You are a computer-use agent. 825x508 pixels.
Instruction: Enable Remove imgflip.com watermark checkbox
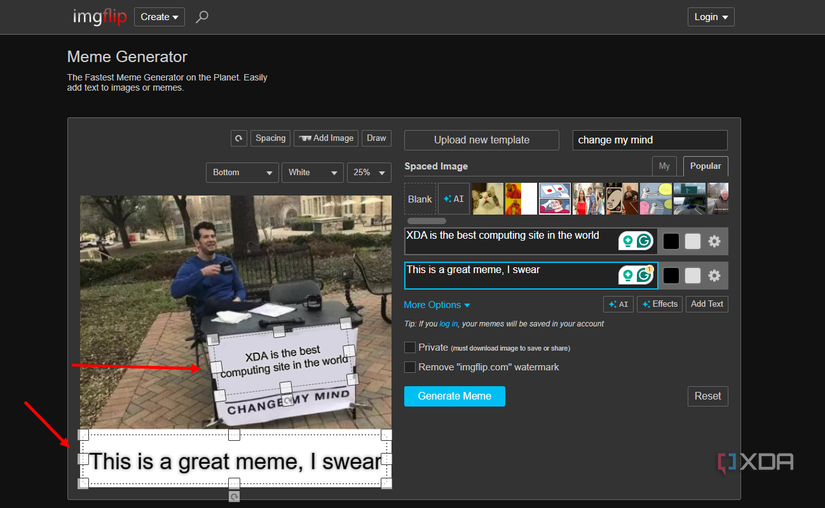[x=410, y=367]
